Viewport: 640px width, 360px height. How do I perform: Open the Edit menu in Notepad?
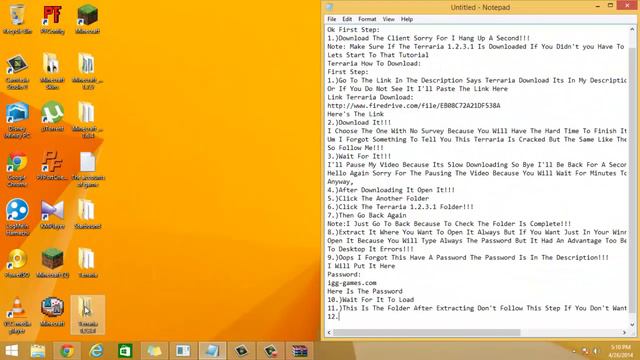coord(347,19)
